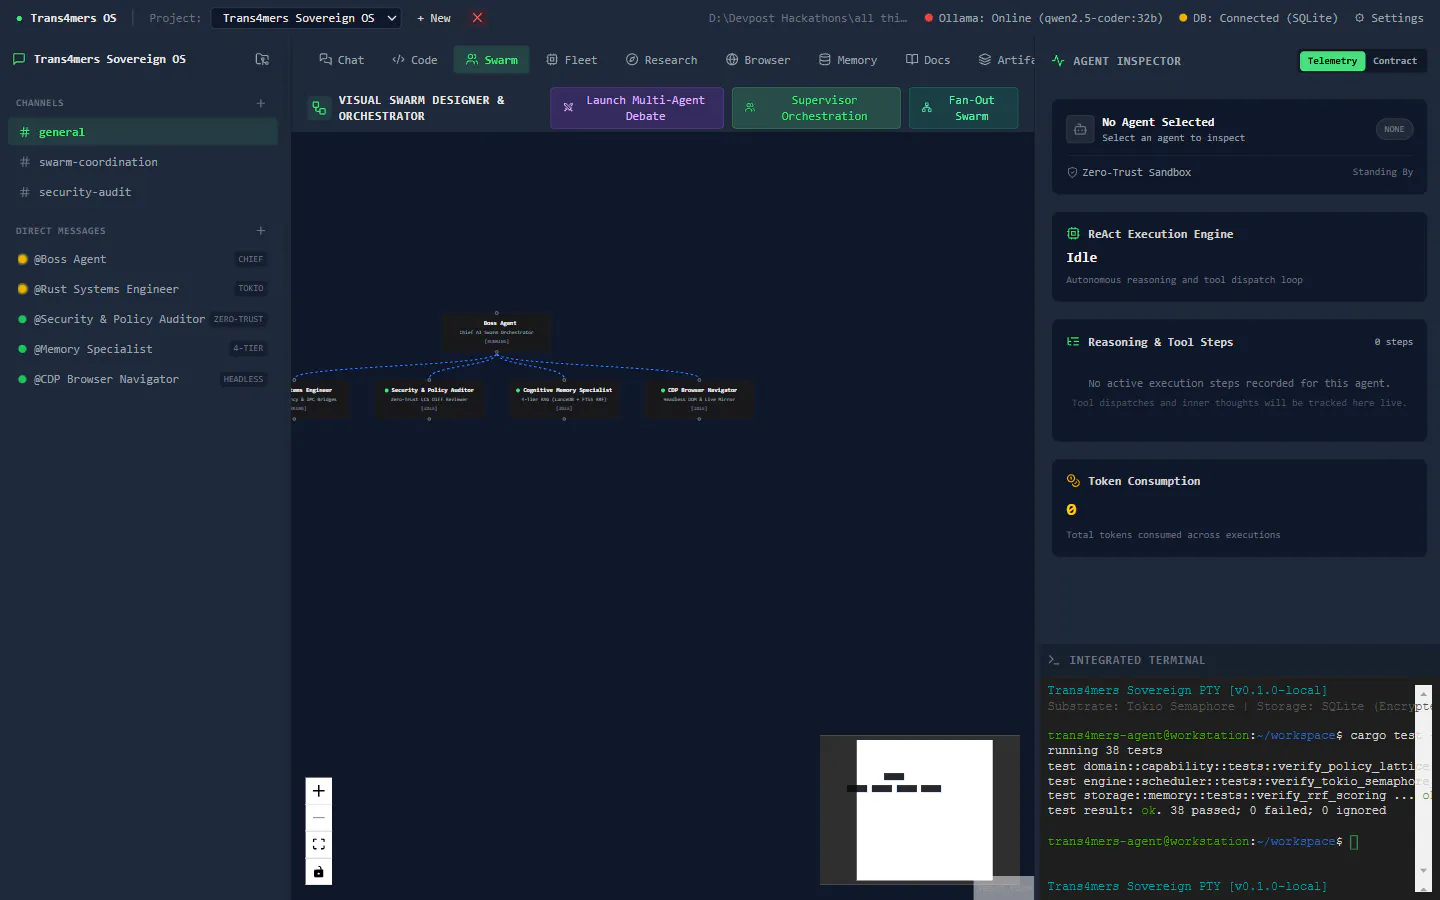Open the Fleet tab

point(571,60)
